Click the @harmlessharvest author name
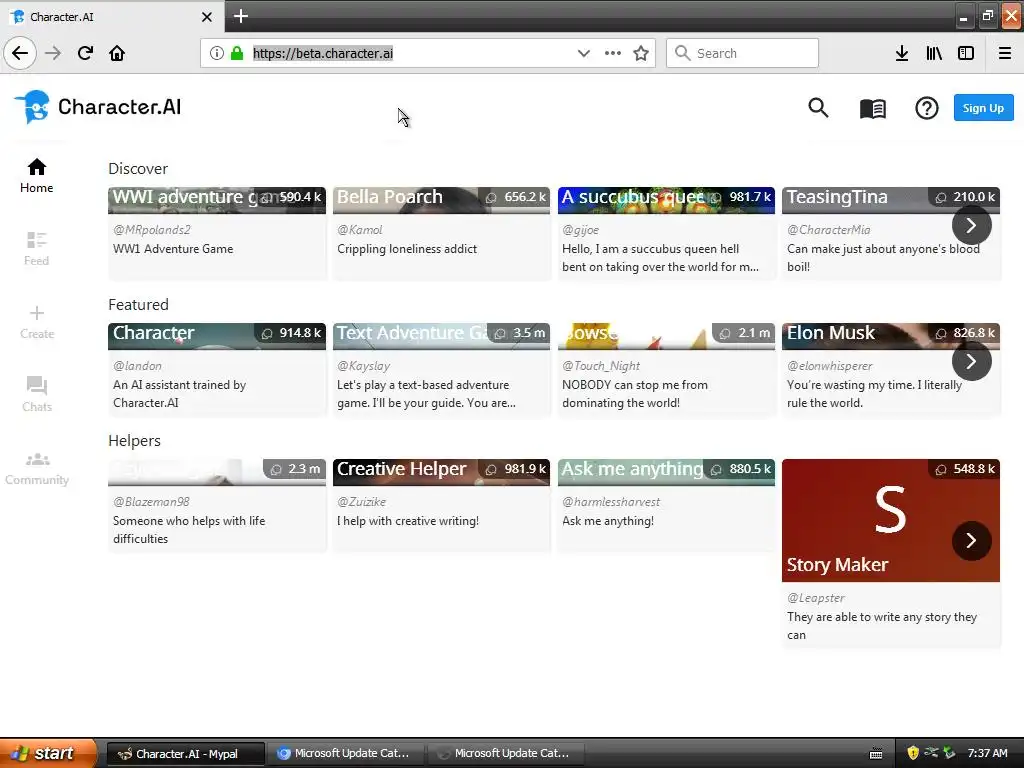1024x768 pixels. 611,502
